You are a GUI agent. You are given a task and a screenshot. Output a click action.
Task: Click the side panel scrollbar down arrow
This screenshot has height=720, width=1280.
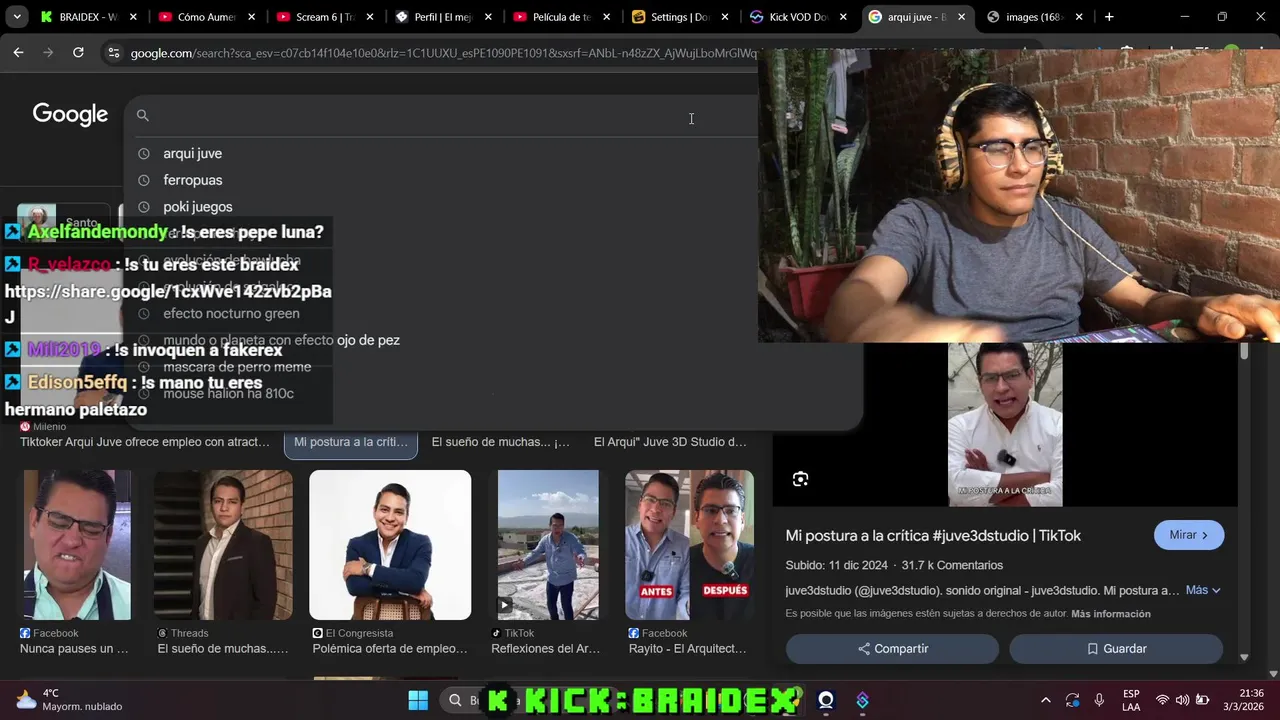(x=1244, y=657)
